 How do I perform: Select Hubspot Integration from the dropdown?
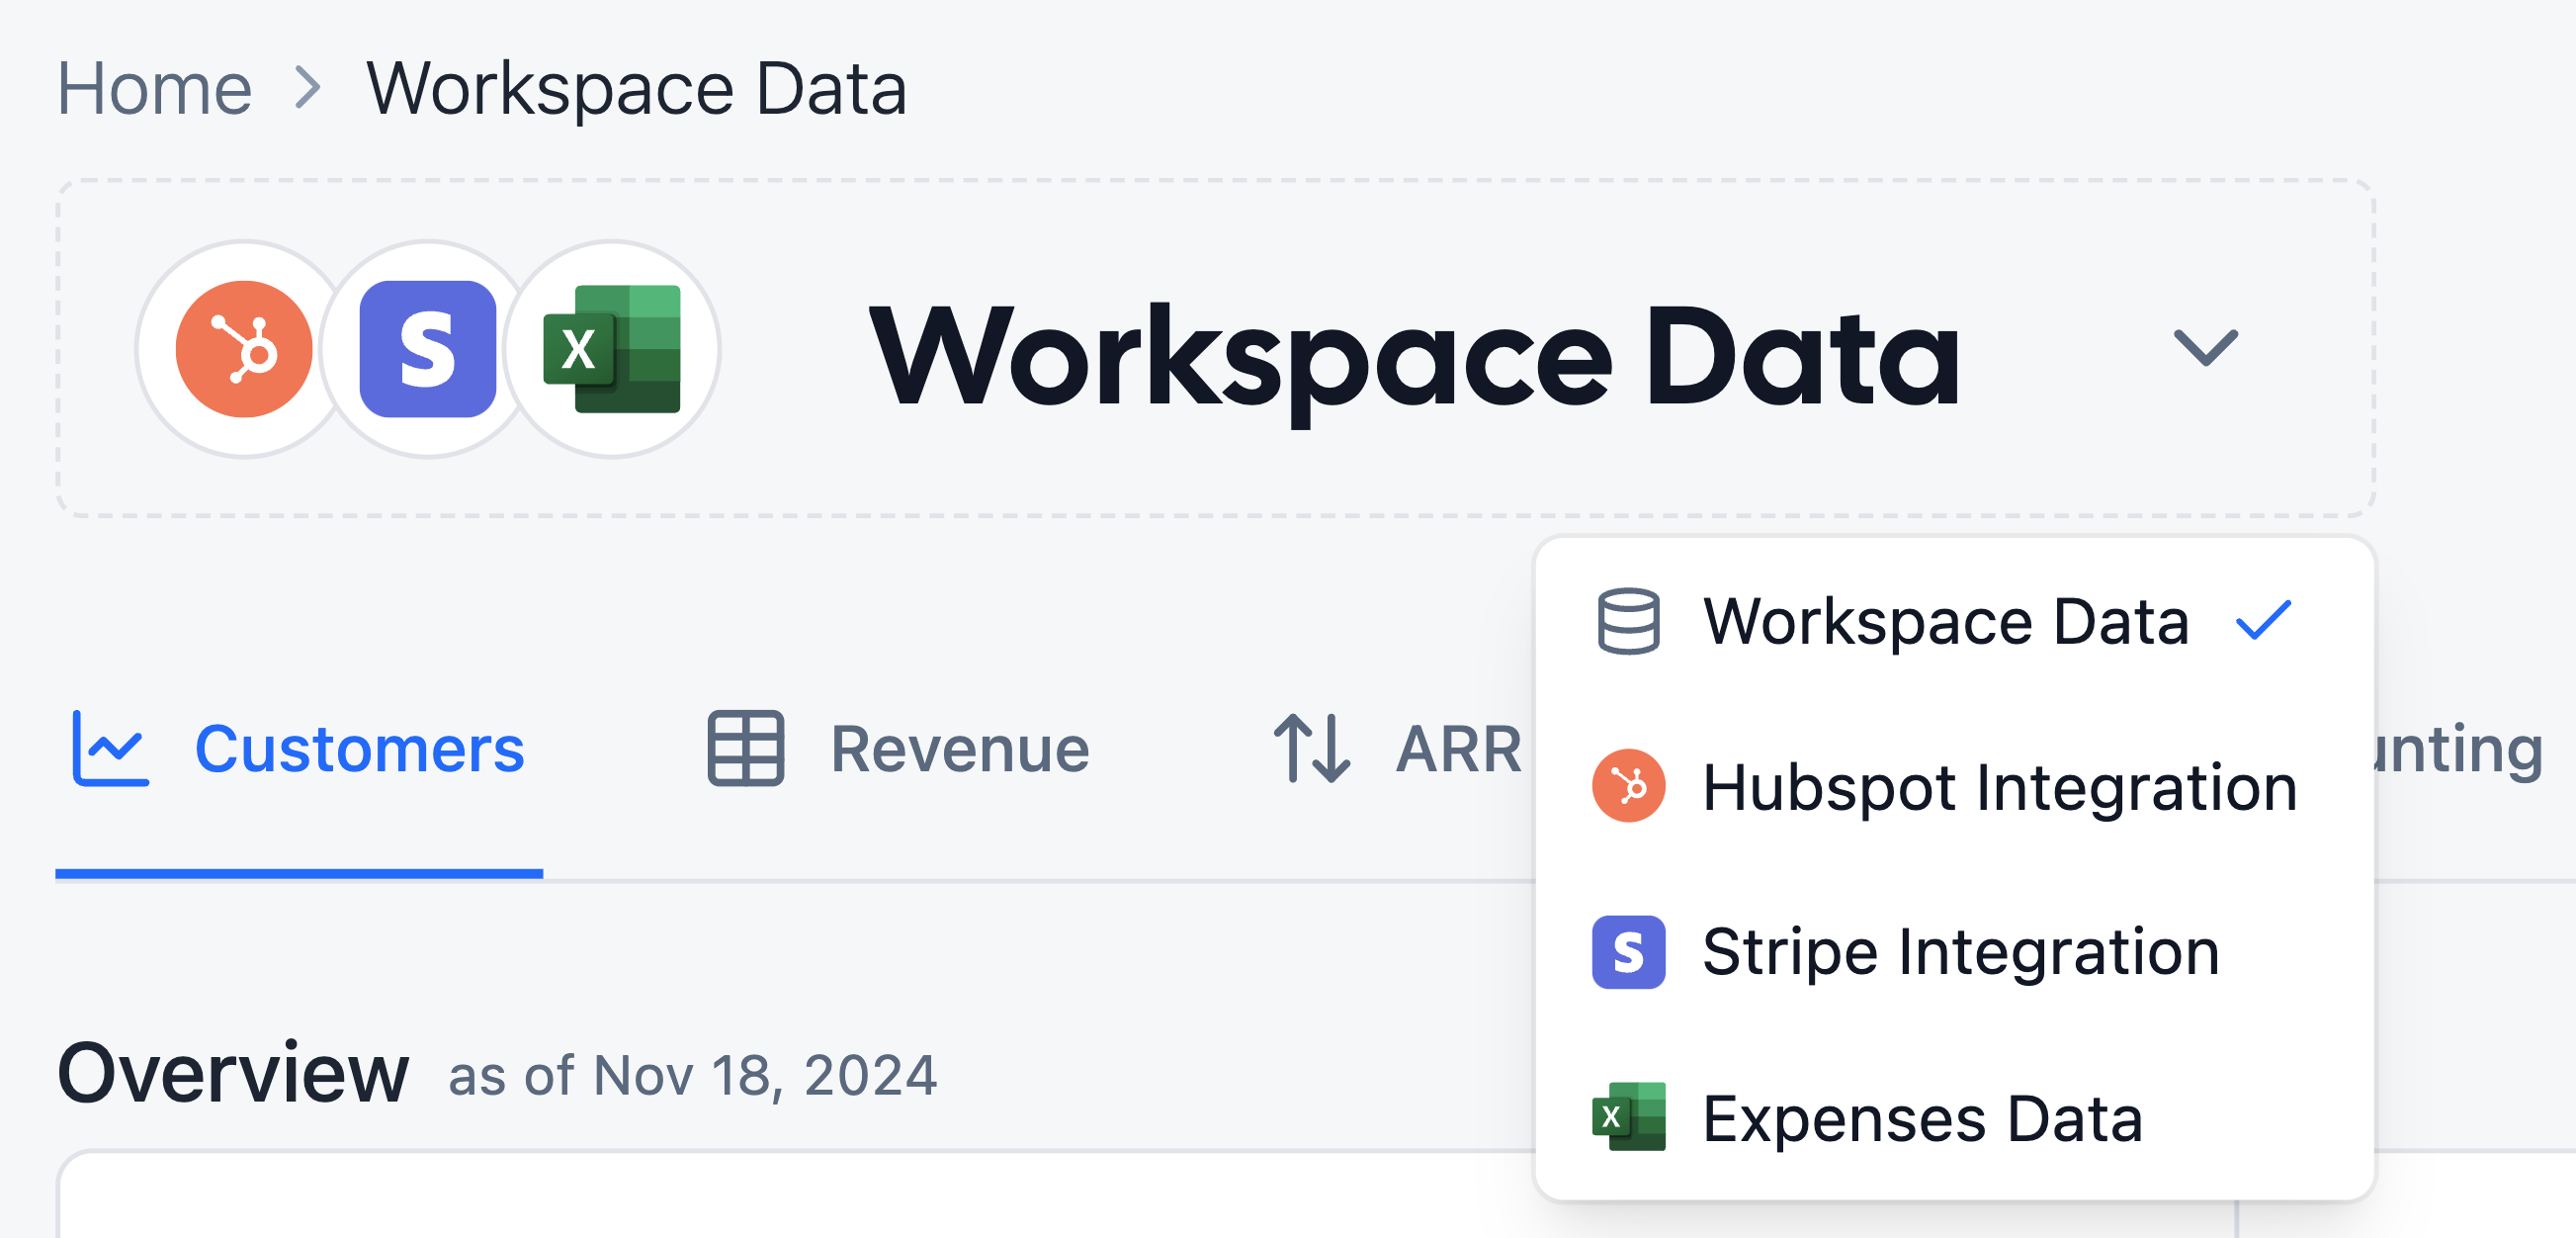click(1998, 787)
